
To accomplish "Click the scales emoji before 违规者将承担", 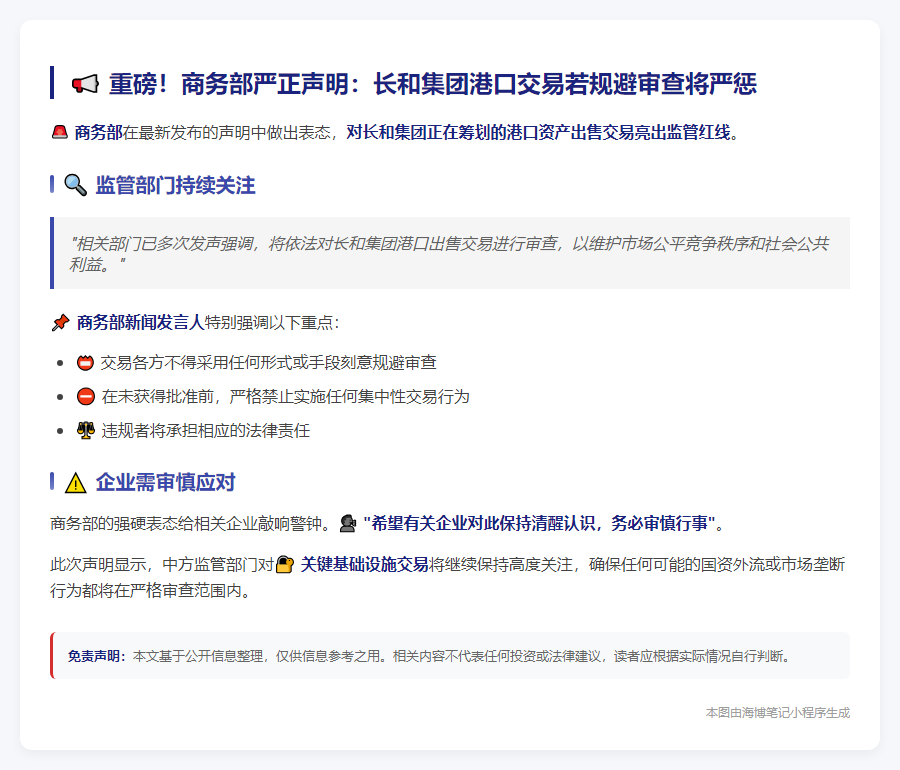I will click(x=86, y=430).
